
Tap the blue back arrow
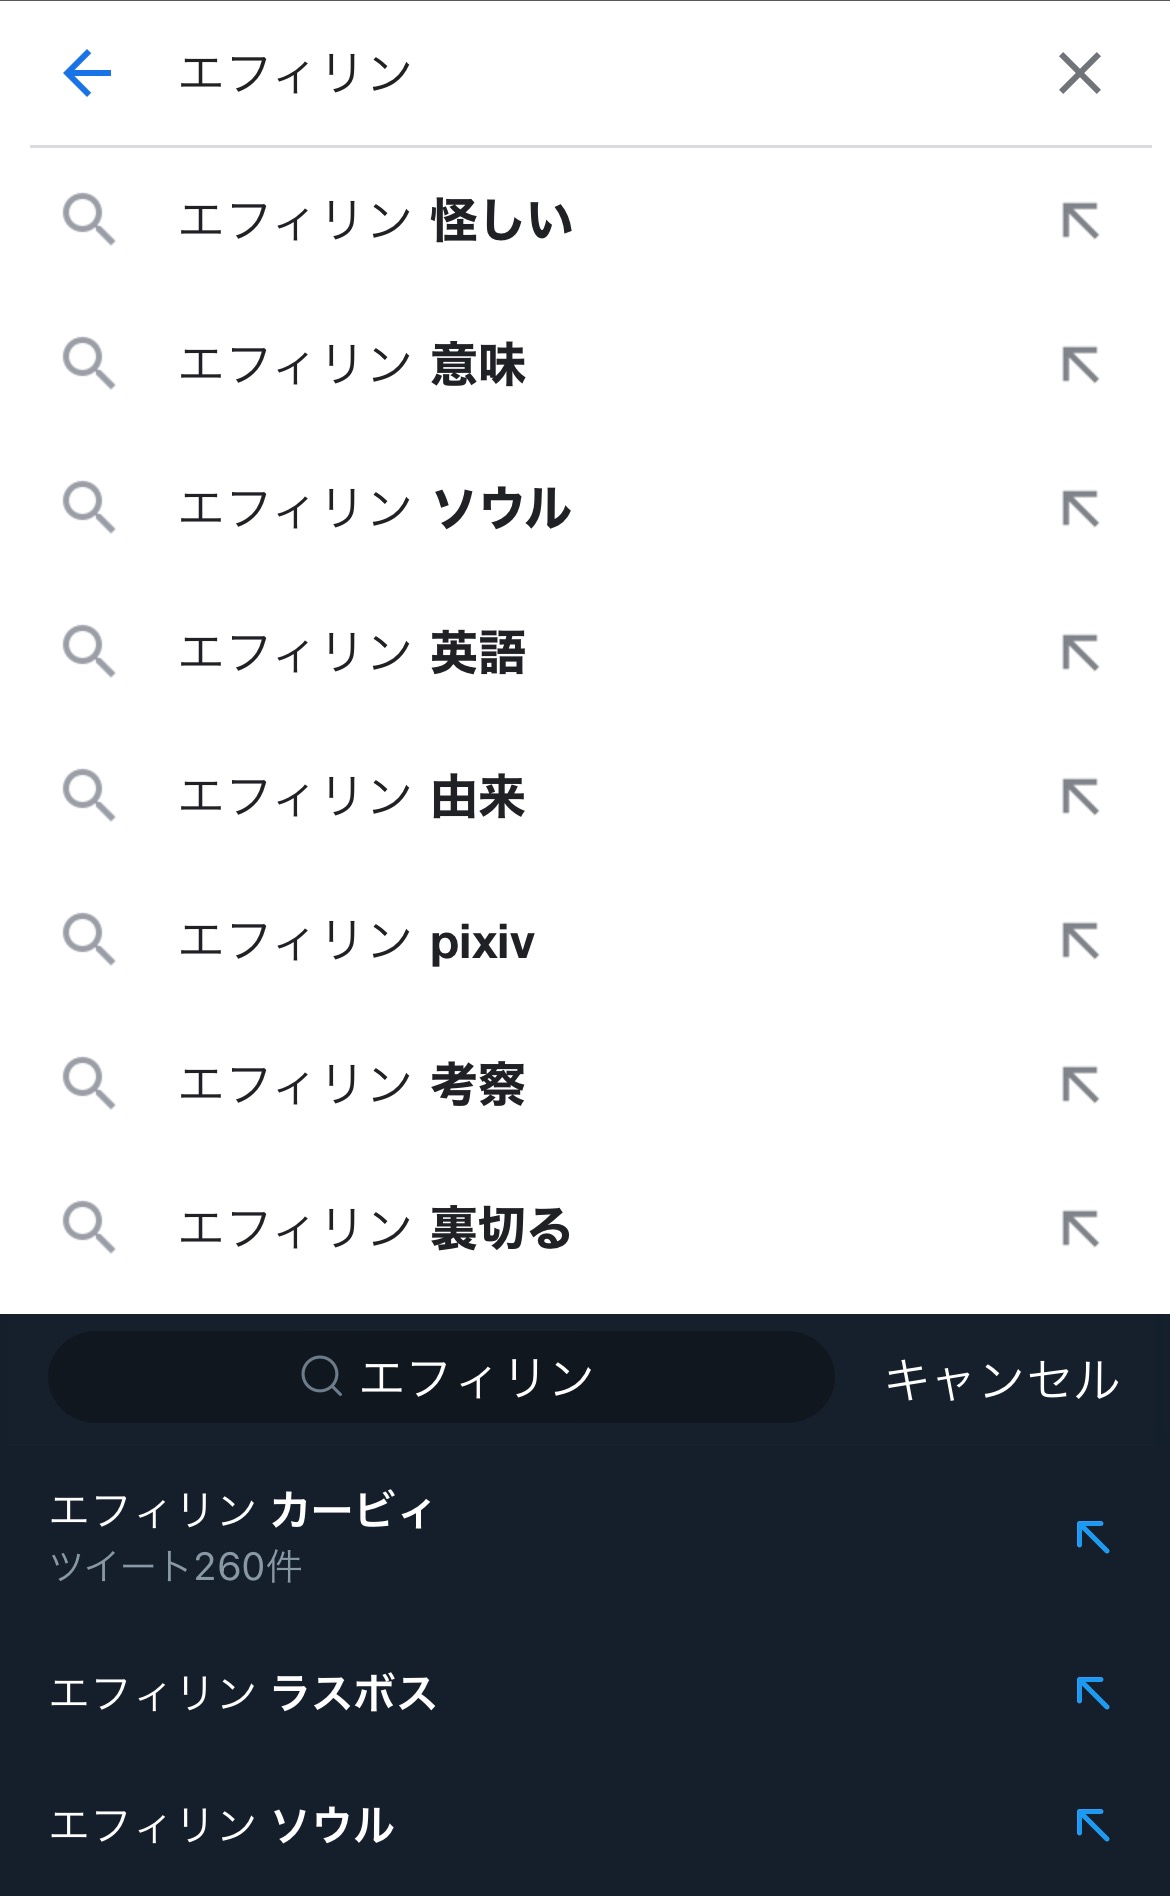(87, 73)
